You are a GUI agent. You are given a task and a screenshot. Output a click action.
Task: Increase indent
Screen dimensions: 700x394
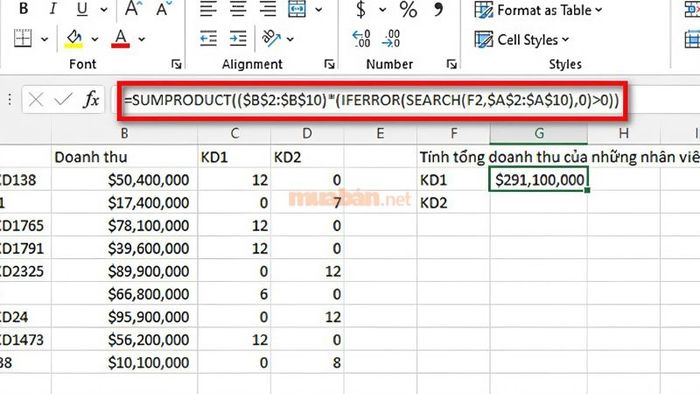[x=238, y=39]
